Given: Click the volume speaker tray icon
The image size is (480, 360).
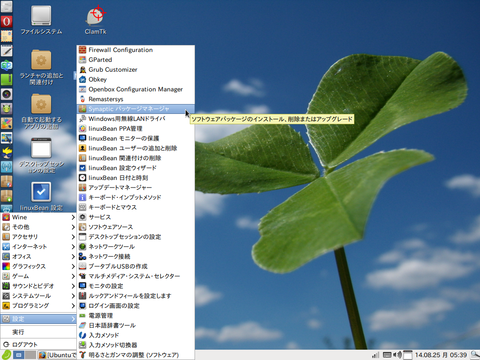Looking at the screenshot, I should (398, 355).
